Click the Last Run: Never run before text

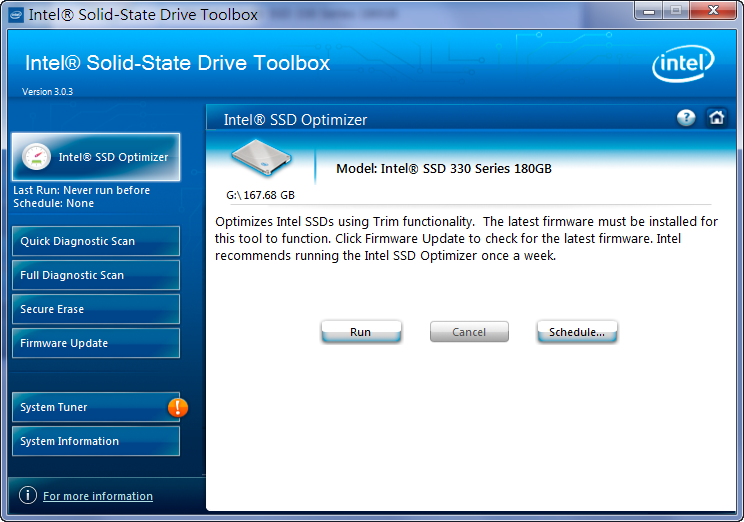coord(82,190)
